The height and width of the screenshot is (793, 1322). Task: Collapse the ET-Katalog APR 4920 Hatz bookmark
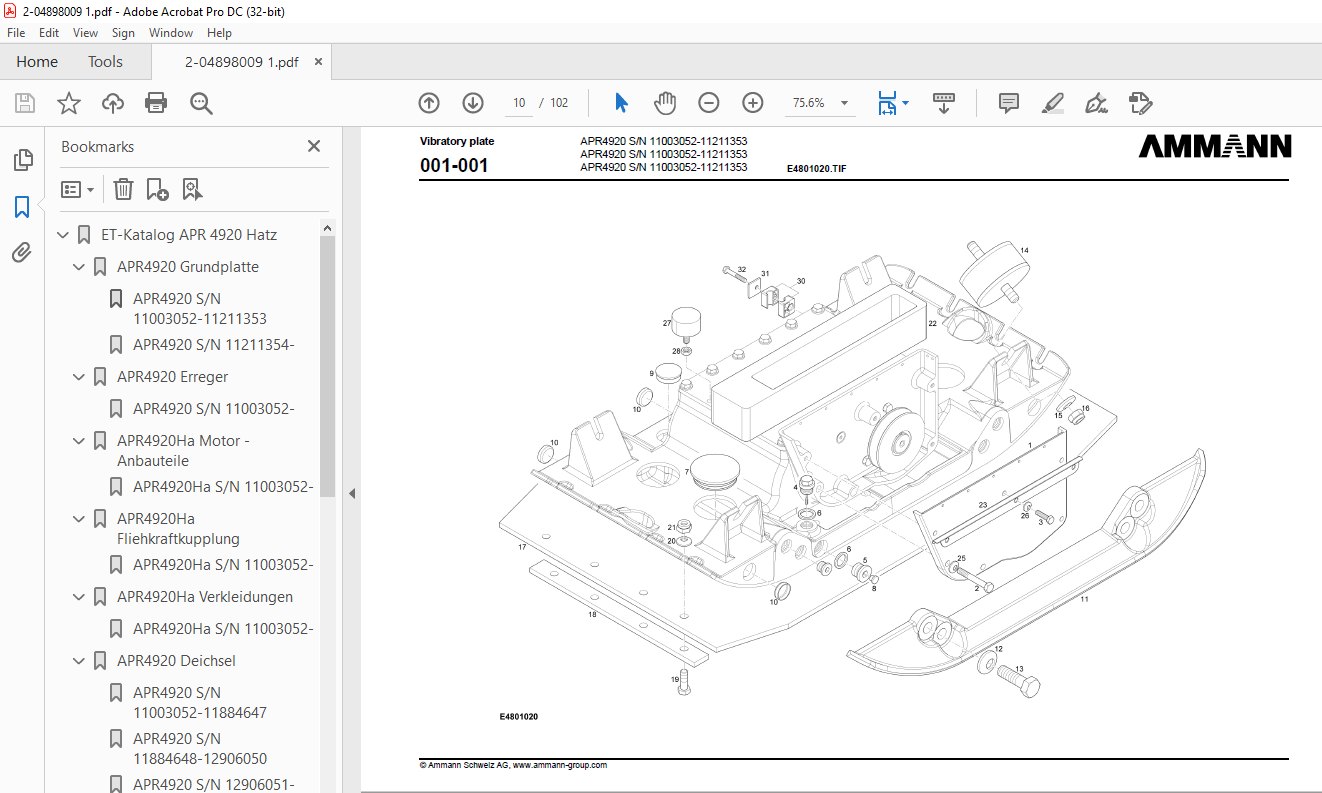64,235
